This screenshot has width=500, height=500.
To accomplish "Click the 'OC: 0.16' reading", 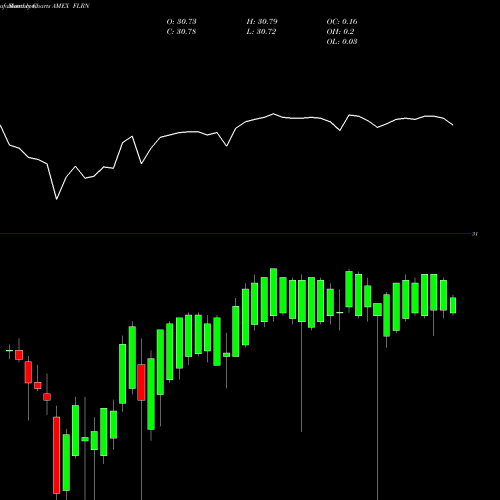I will coord(342,22).
